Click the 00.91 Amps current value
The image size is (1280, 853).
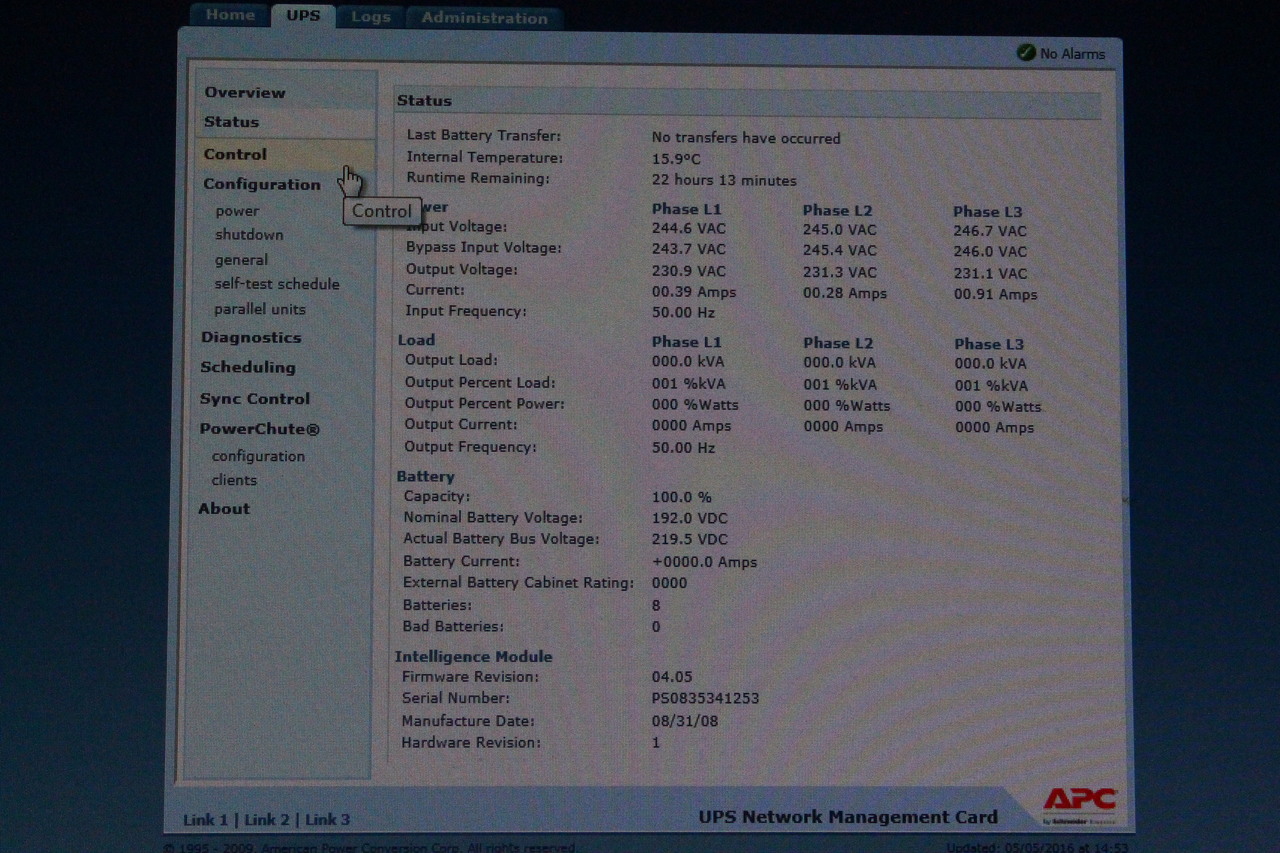point(995,295)
